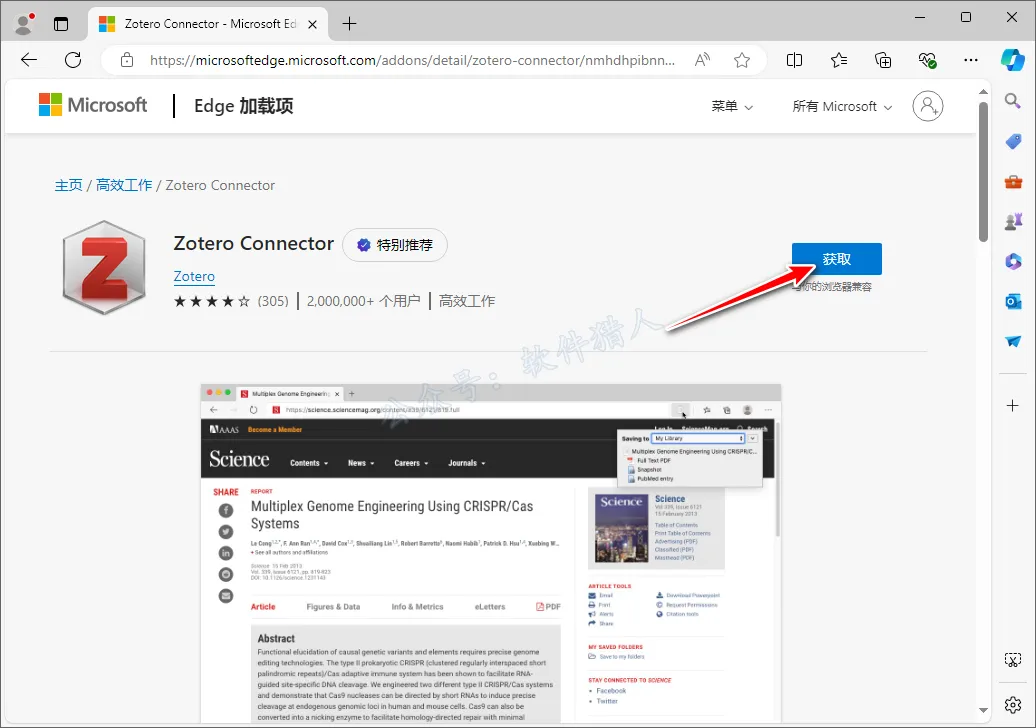Viewport: 1036px width, 728px height.
Task: Click the scrollbar down arrow
Action: tap(983, 710)
